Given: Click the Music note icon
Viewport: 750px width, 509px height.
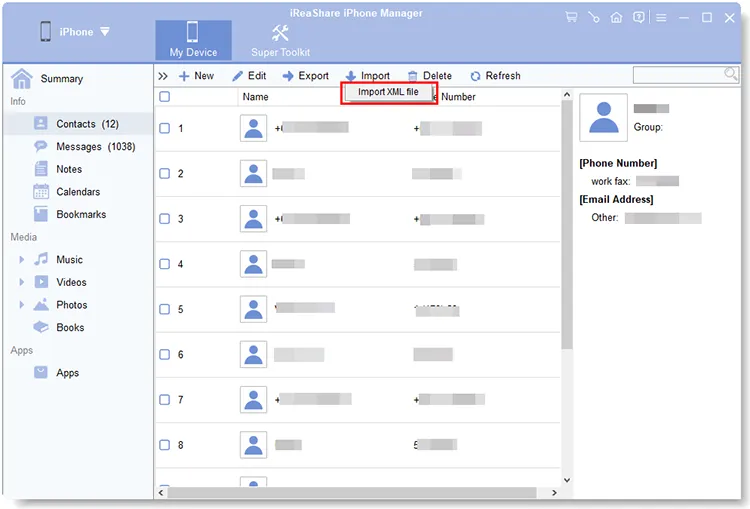Looking at the screenshot, I should pyautogui.click(x=41, y=259).
